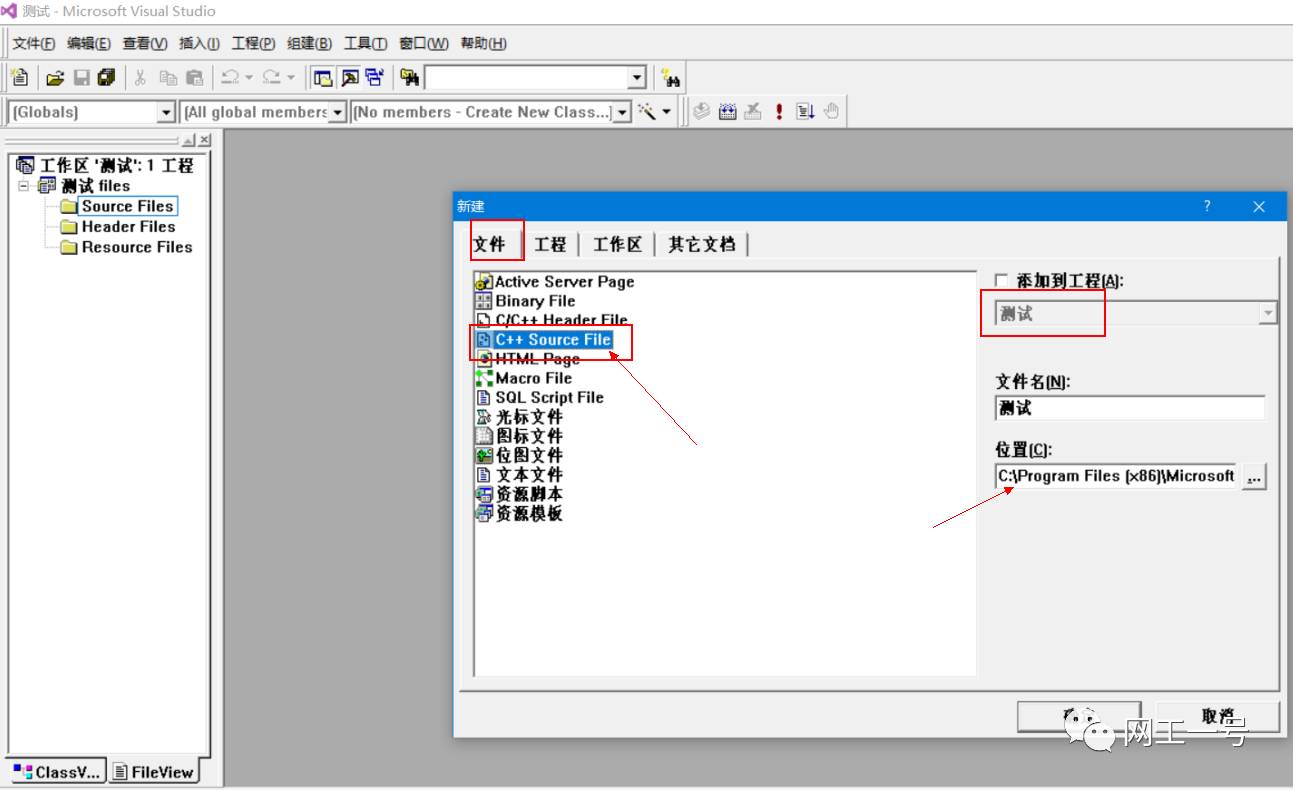Click the Paste clipboard icon
Viewport: 1293px width, 790px height.
[x=195, y=77]
